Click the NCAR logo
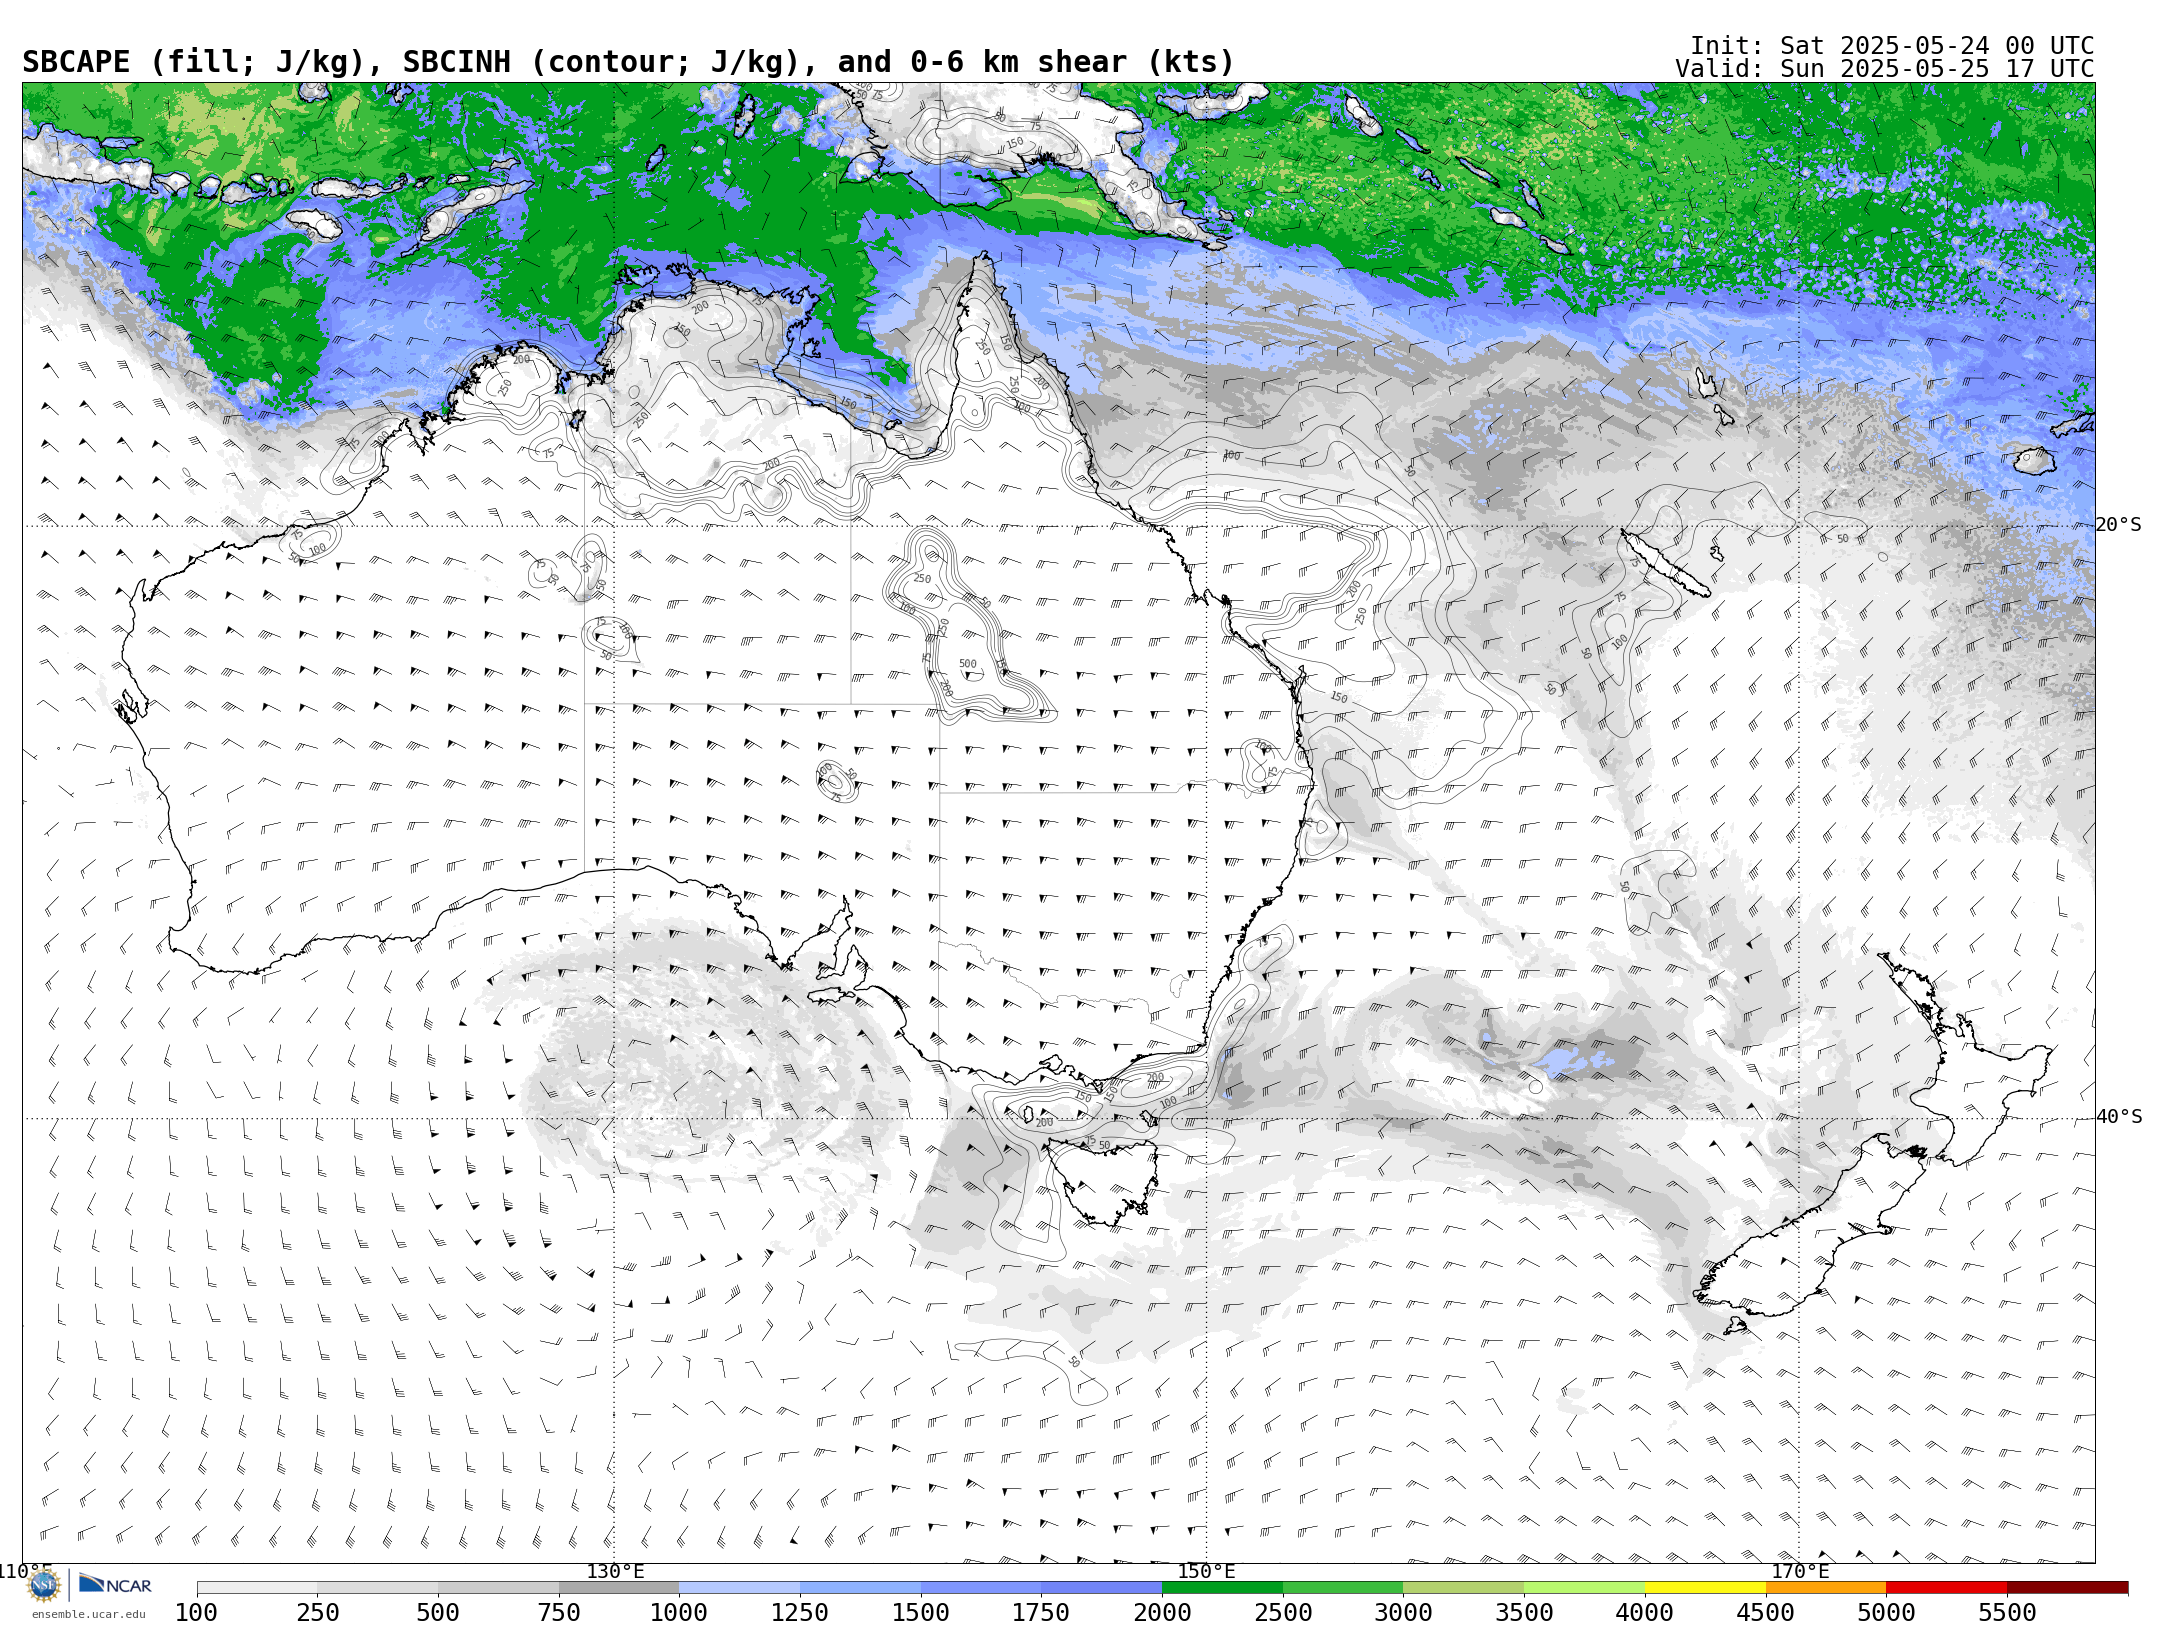2160x1626 pixels. point(115,1585)
